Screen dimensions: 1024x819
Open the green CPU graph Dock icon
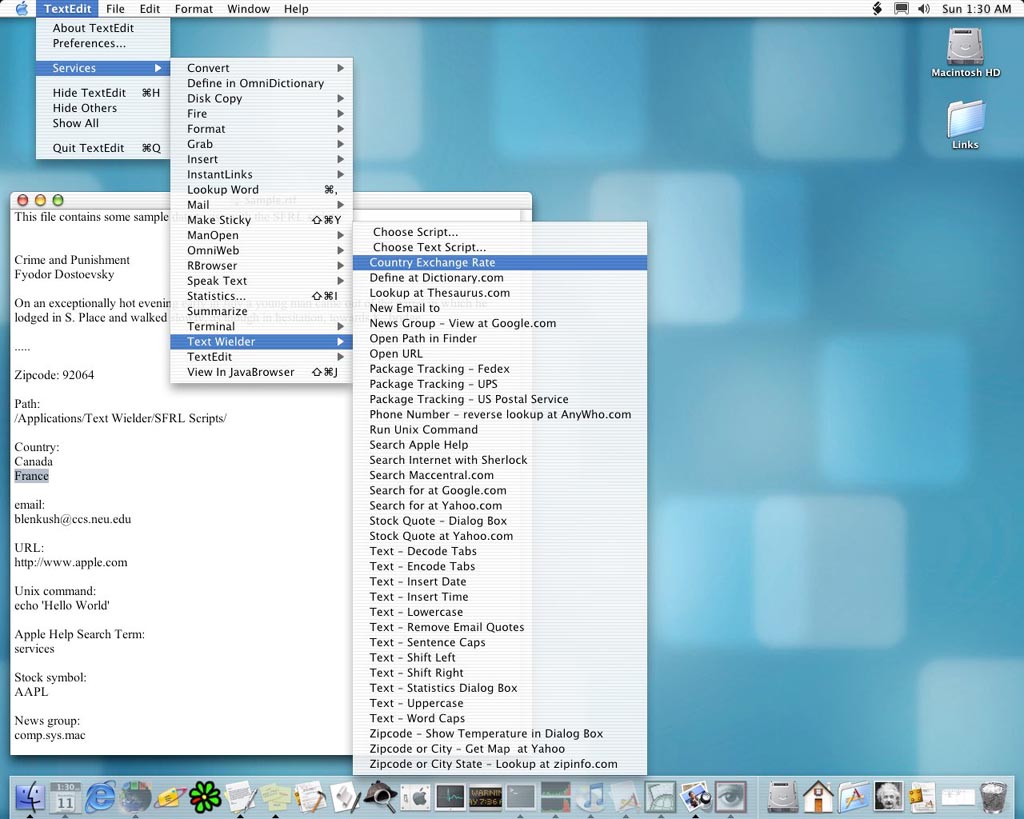(x=556, y=797)
